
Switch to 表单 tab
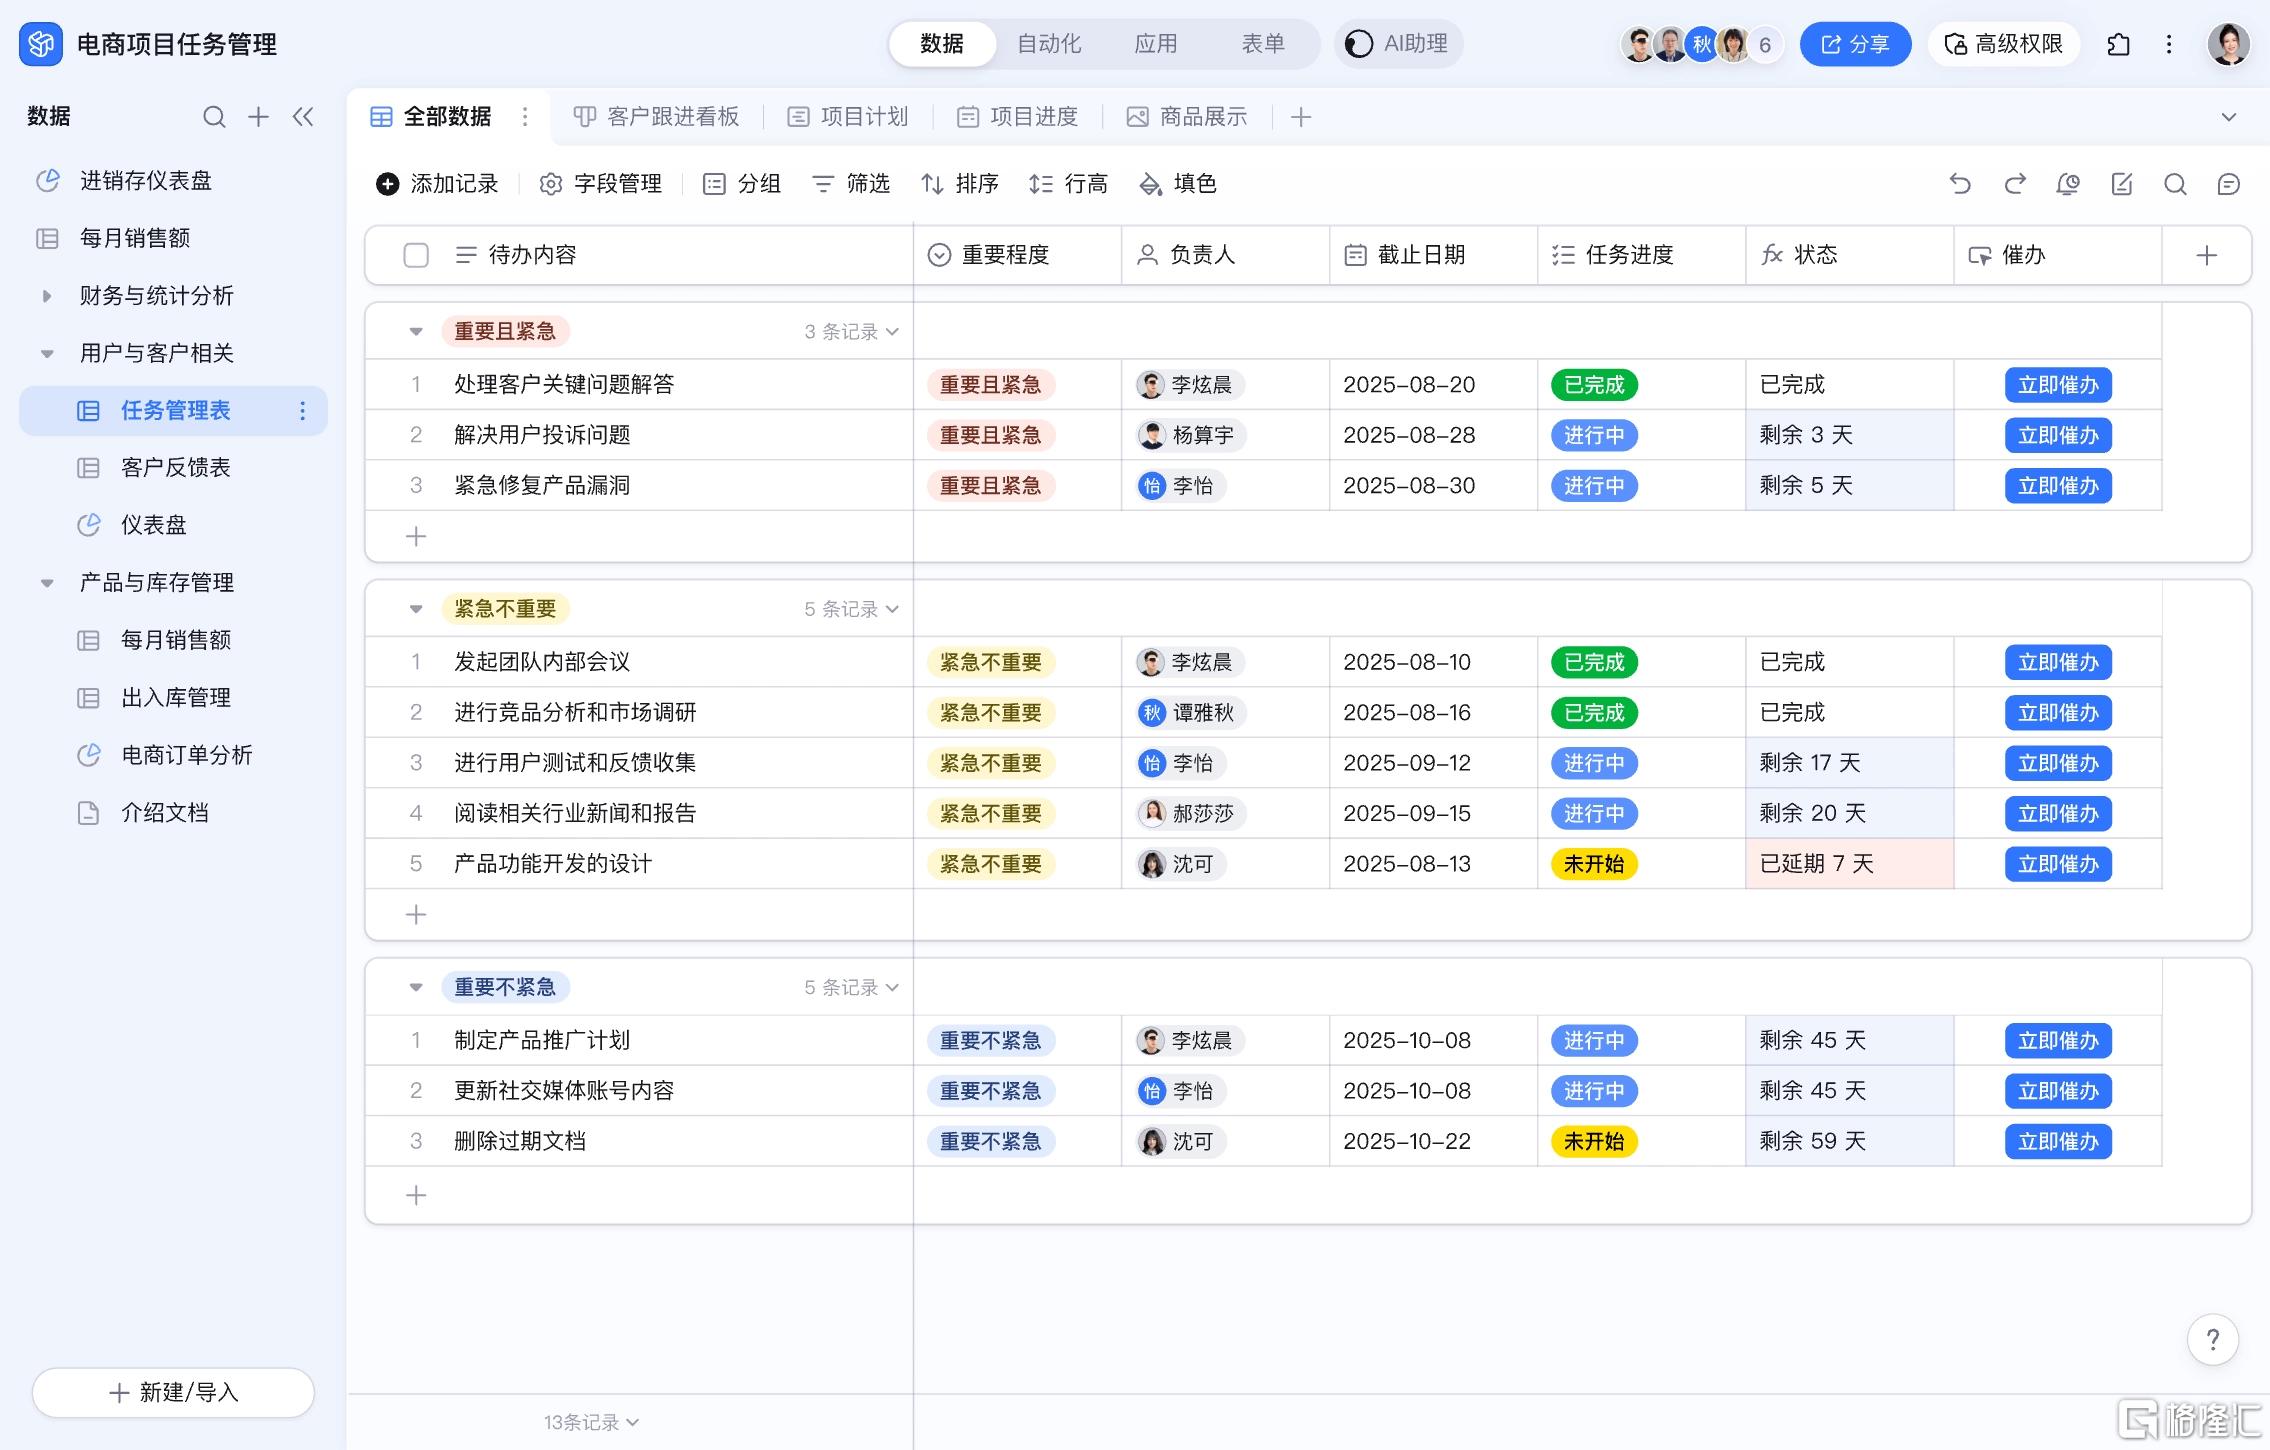[x=1263, y=44]
